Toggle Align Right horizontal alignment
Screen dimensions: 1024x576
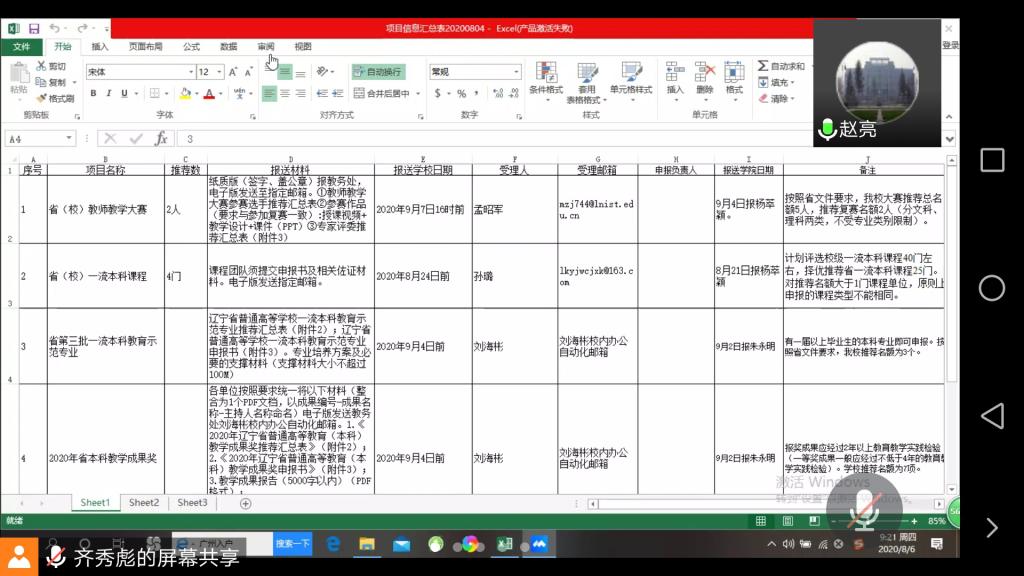300,93
